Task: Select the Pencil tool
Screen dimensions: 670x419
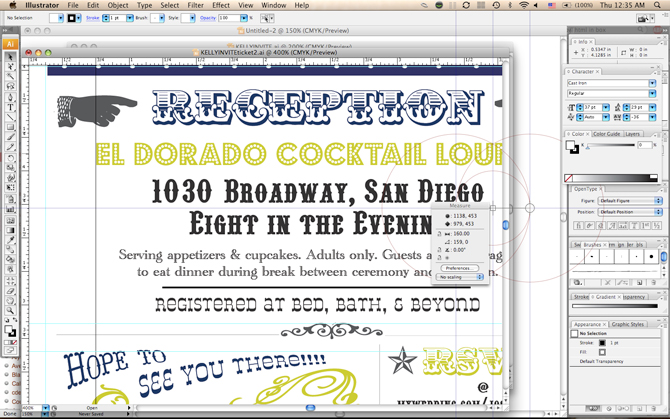Action: tap(11, 147)
